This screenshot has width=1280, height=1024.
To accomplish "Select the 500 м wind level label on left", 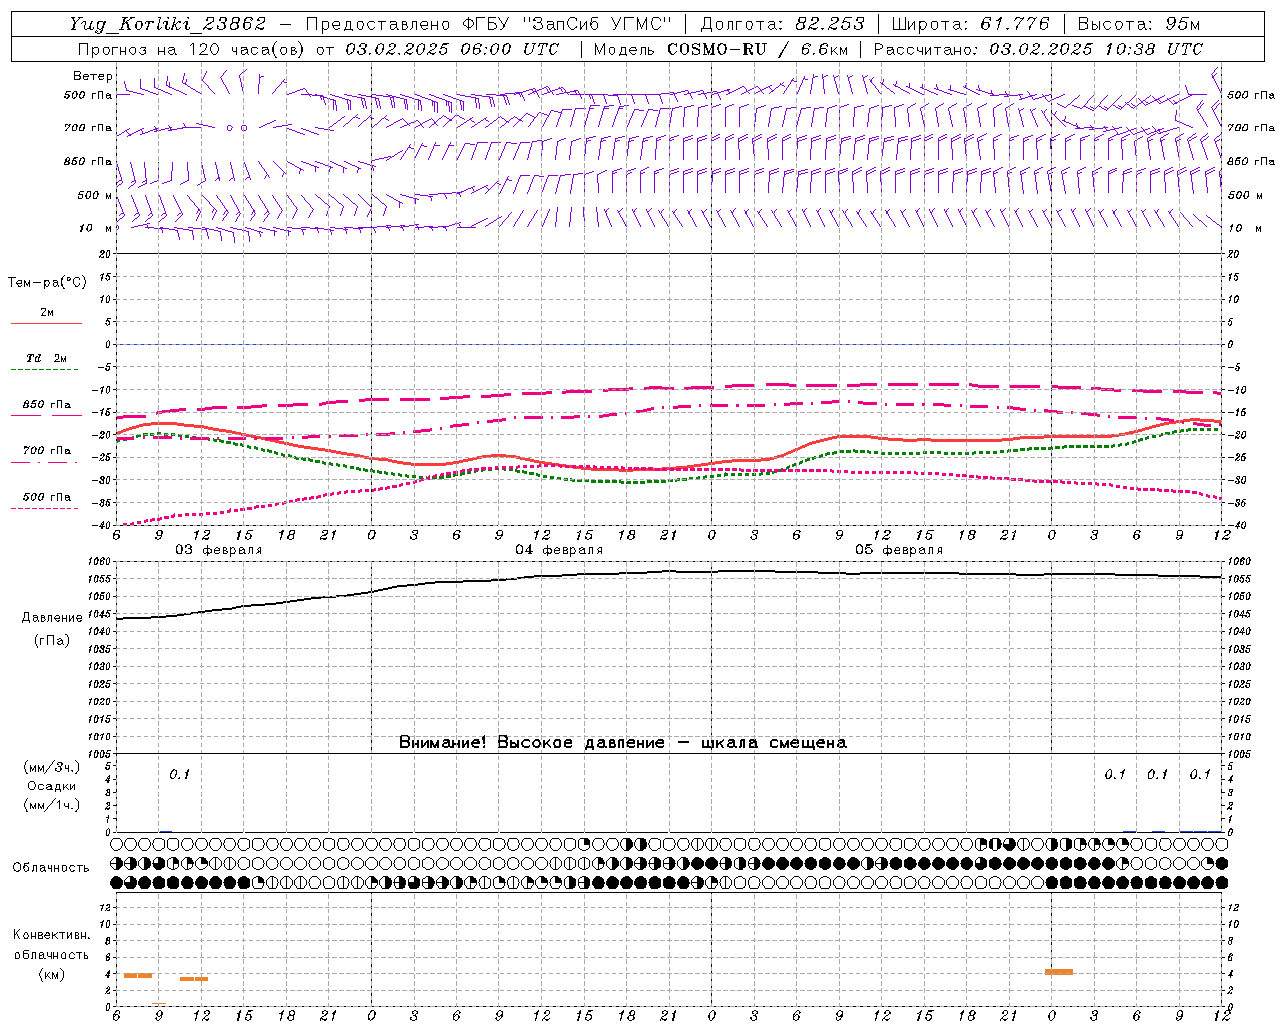I will (95, 195).
